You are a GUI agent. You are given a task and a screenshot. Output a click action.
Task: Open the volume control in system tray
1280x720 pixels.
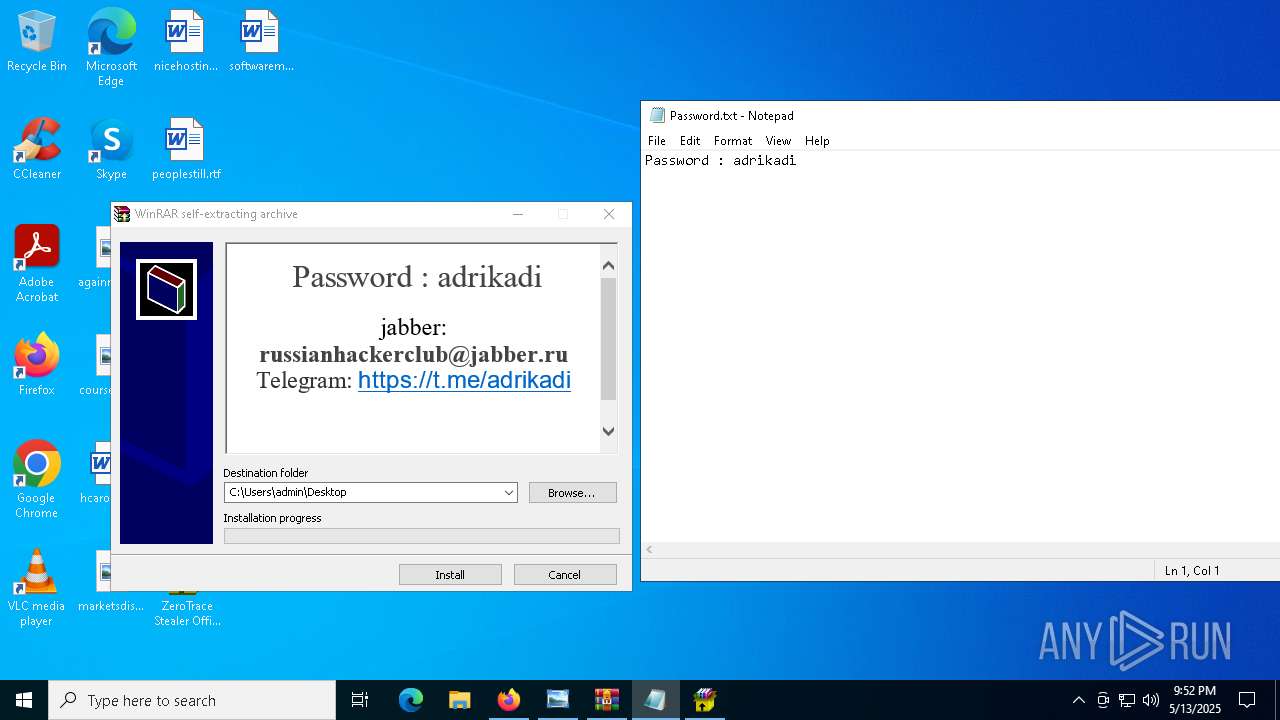[1150, 700]
